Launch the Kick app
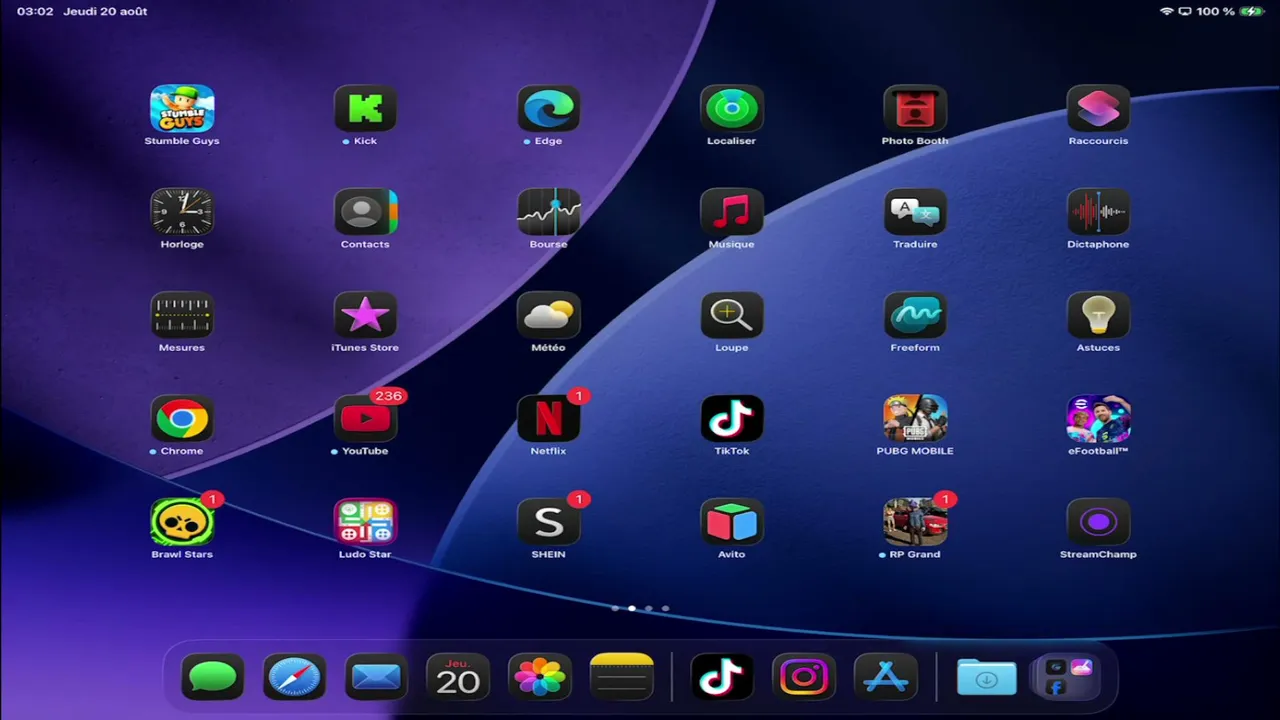 tap(365, 108)
